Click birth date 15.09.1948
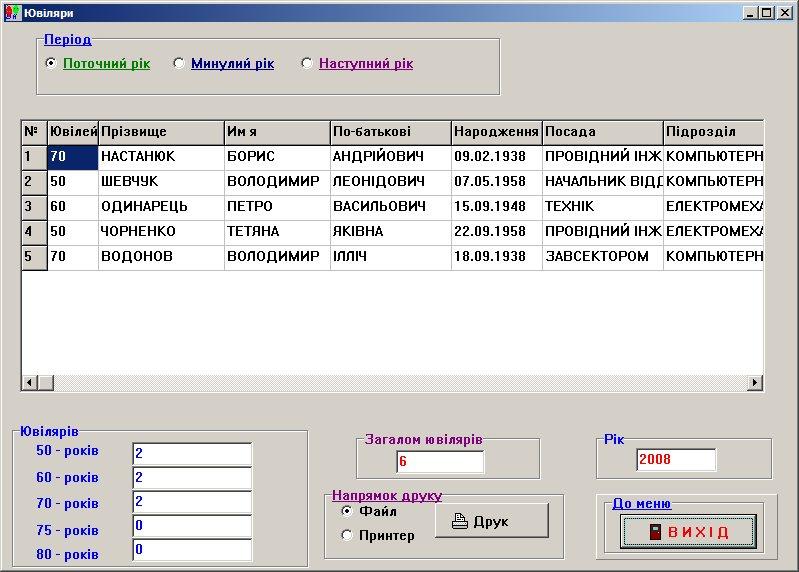 tap(497, 207)
